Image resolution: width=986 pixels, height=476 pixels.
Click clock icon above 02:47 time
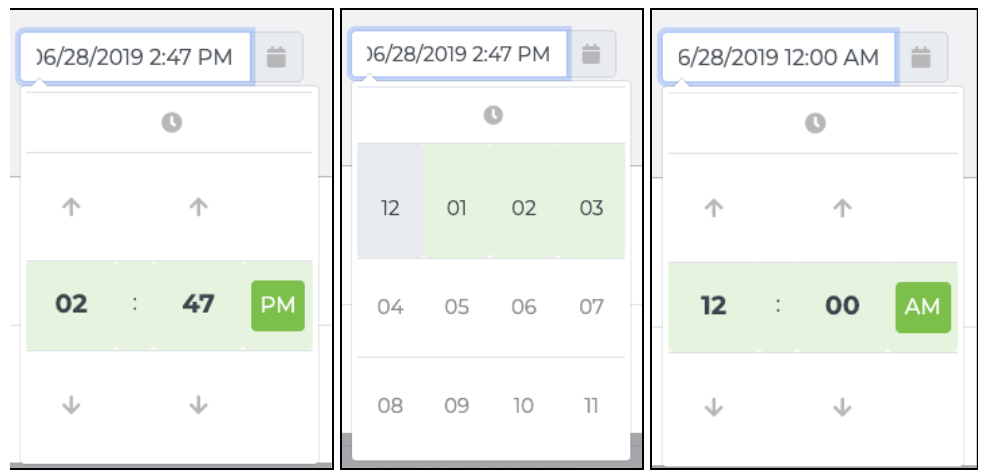(171, 122)
